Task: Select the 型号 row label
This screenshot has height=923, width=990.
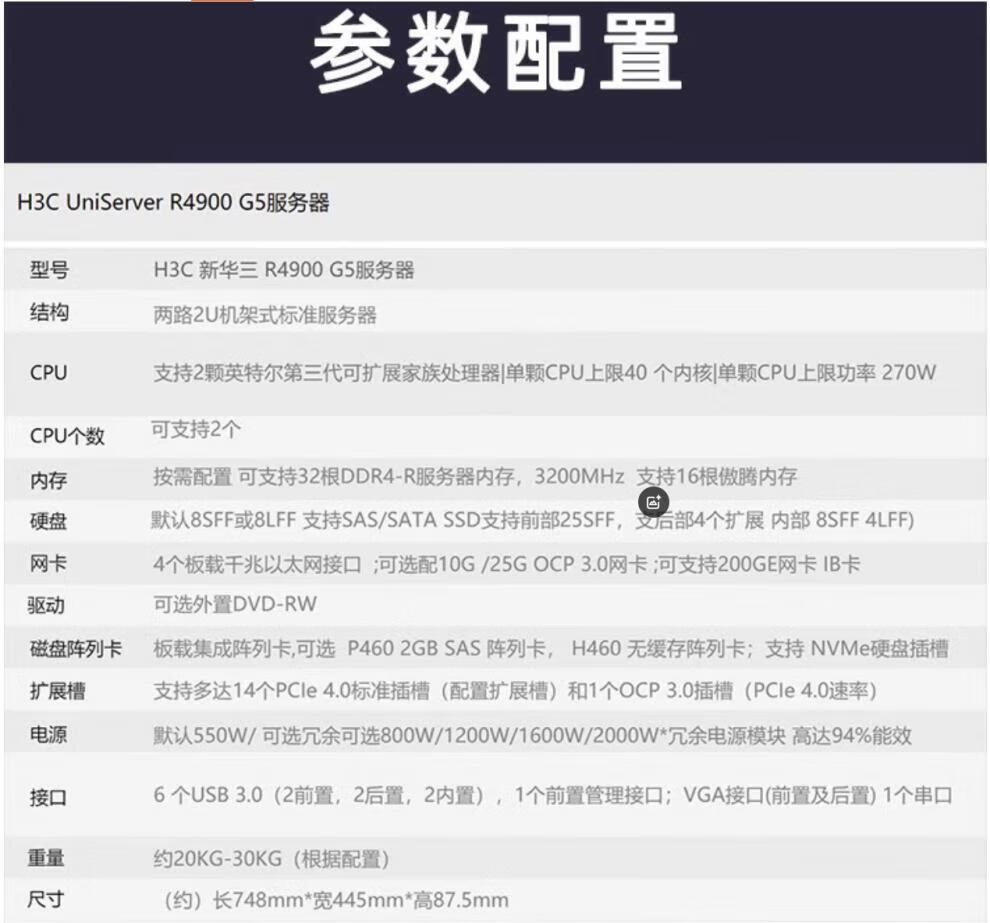Action: point(49,270)
